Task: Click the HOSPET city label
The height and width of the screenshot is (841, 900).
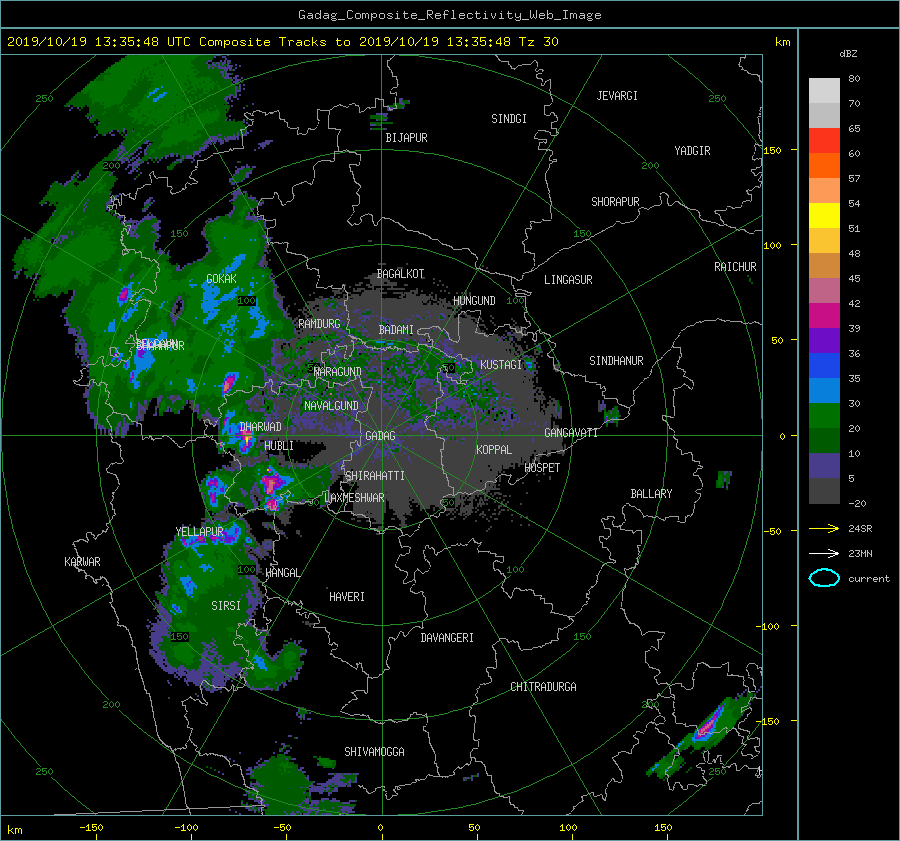Action: coord(542,468)
